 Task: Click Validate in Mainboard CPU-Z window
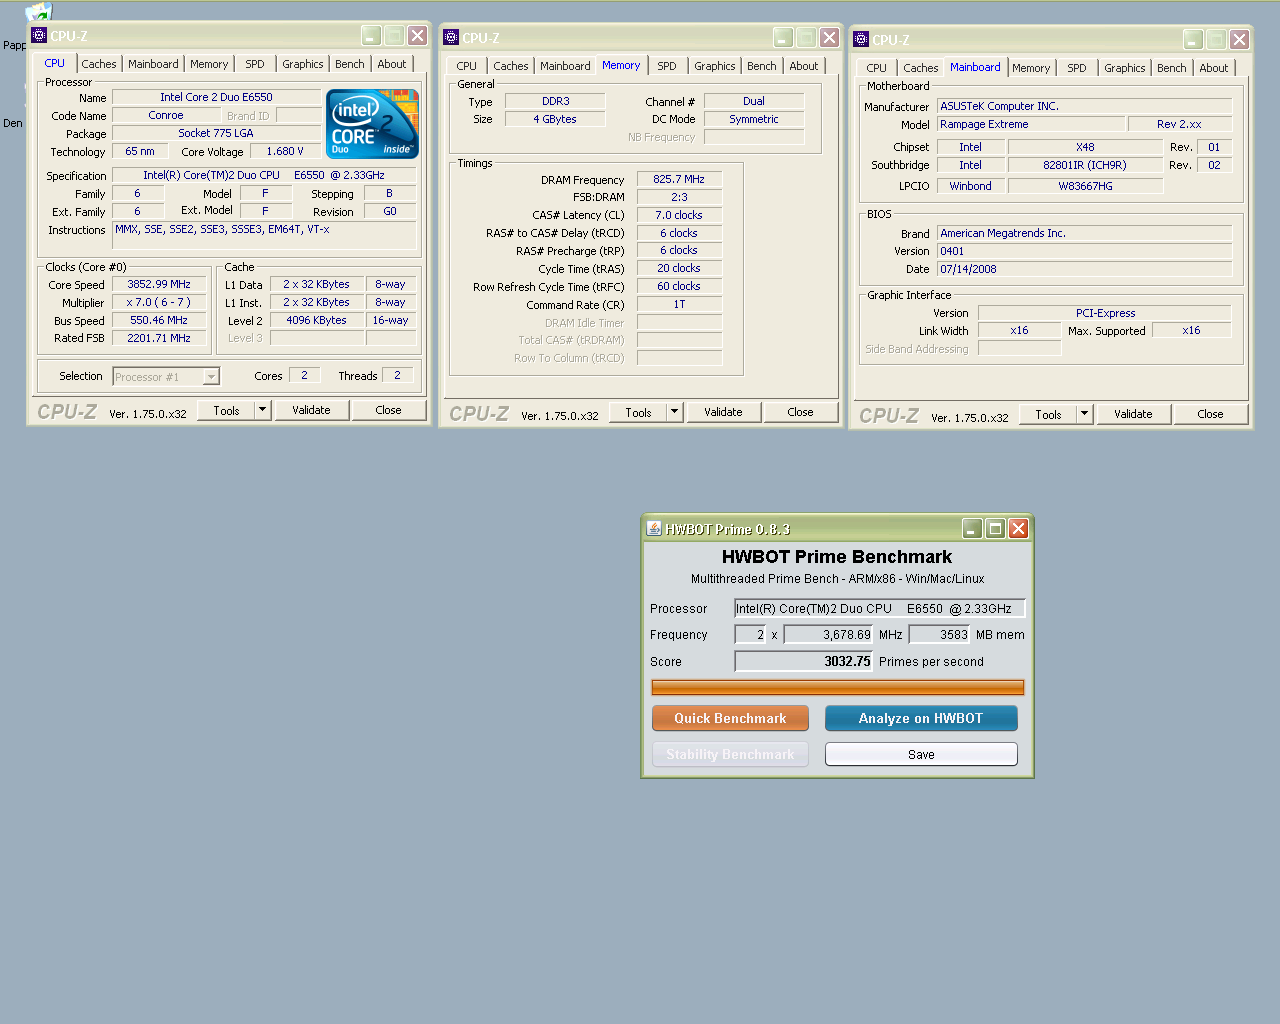[x=1133, y=414]
